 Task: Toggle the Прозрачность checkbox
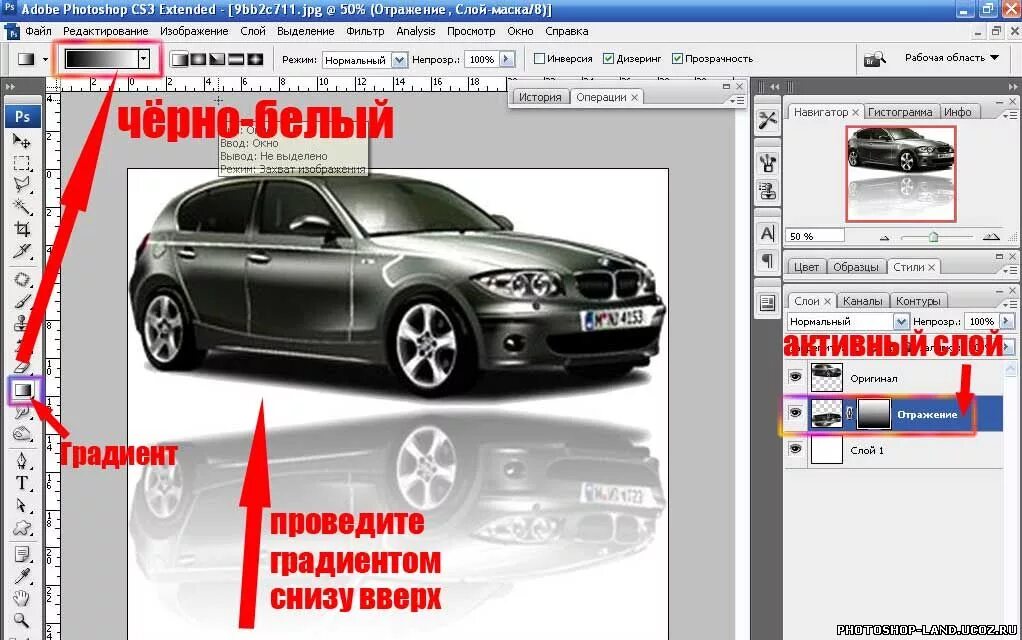pos(677,59)
